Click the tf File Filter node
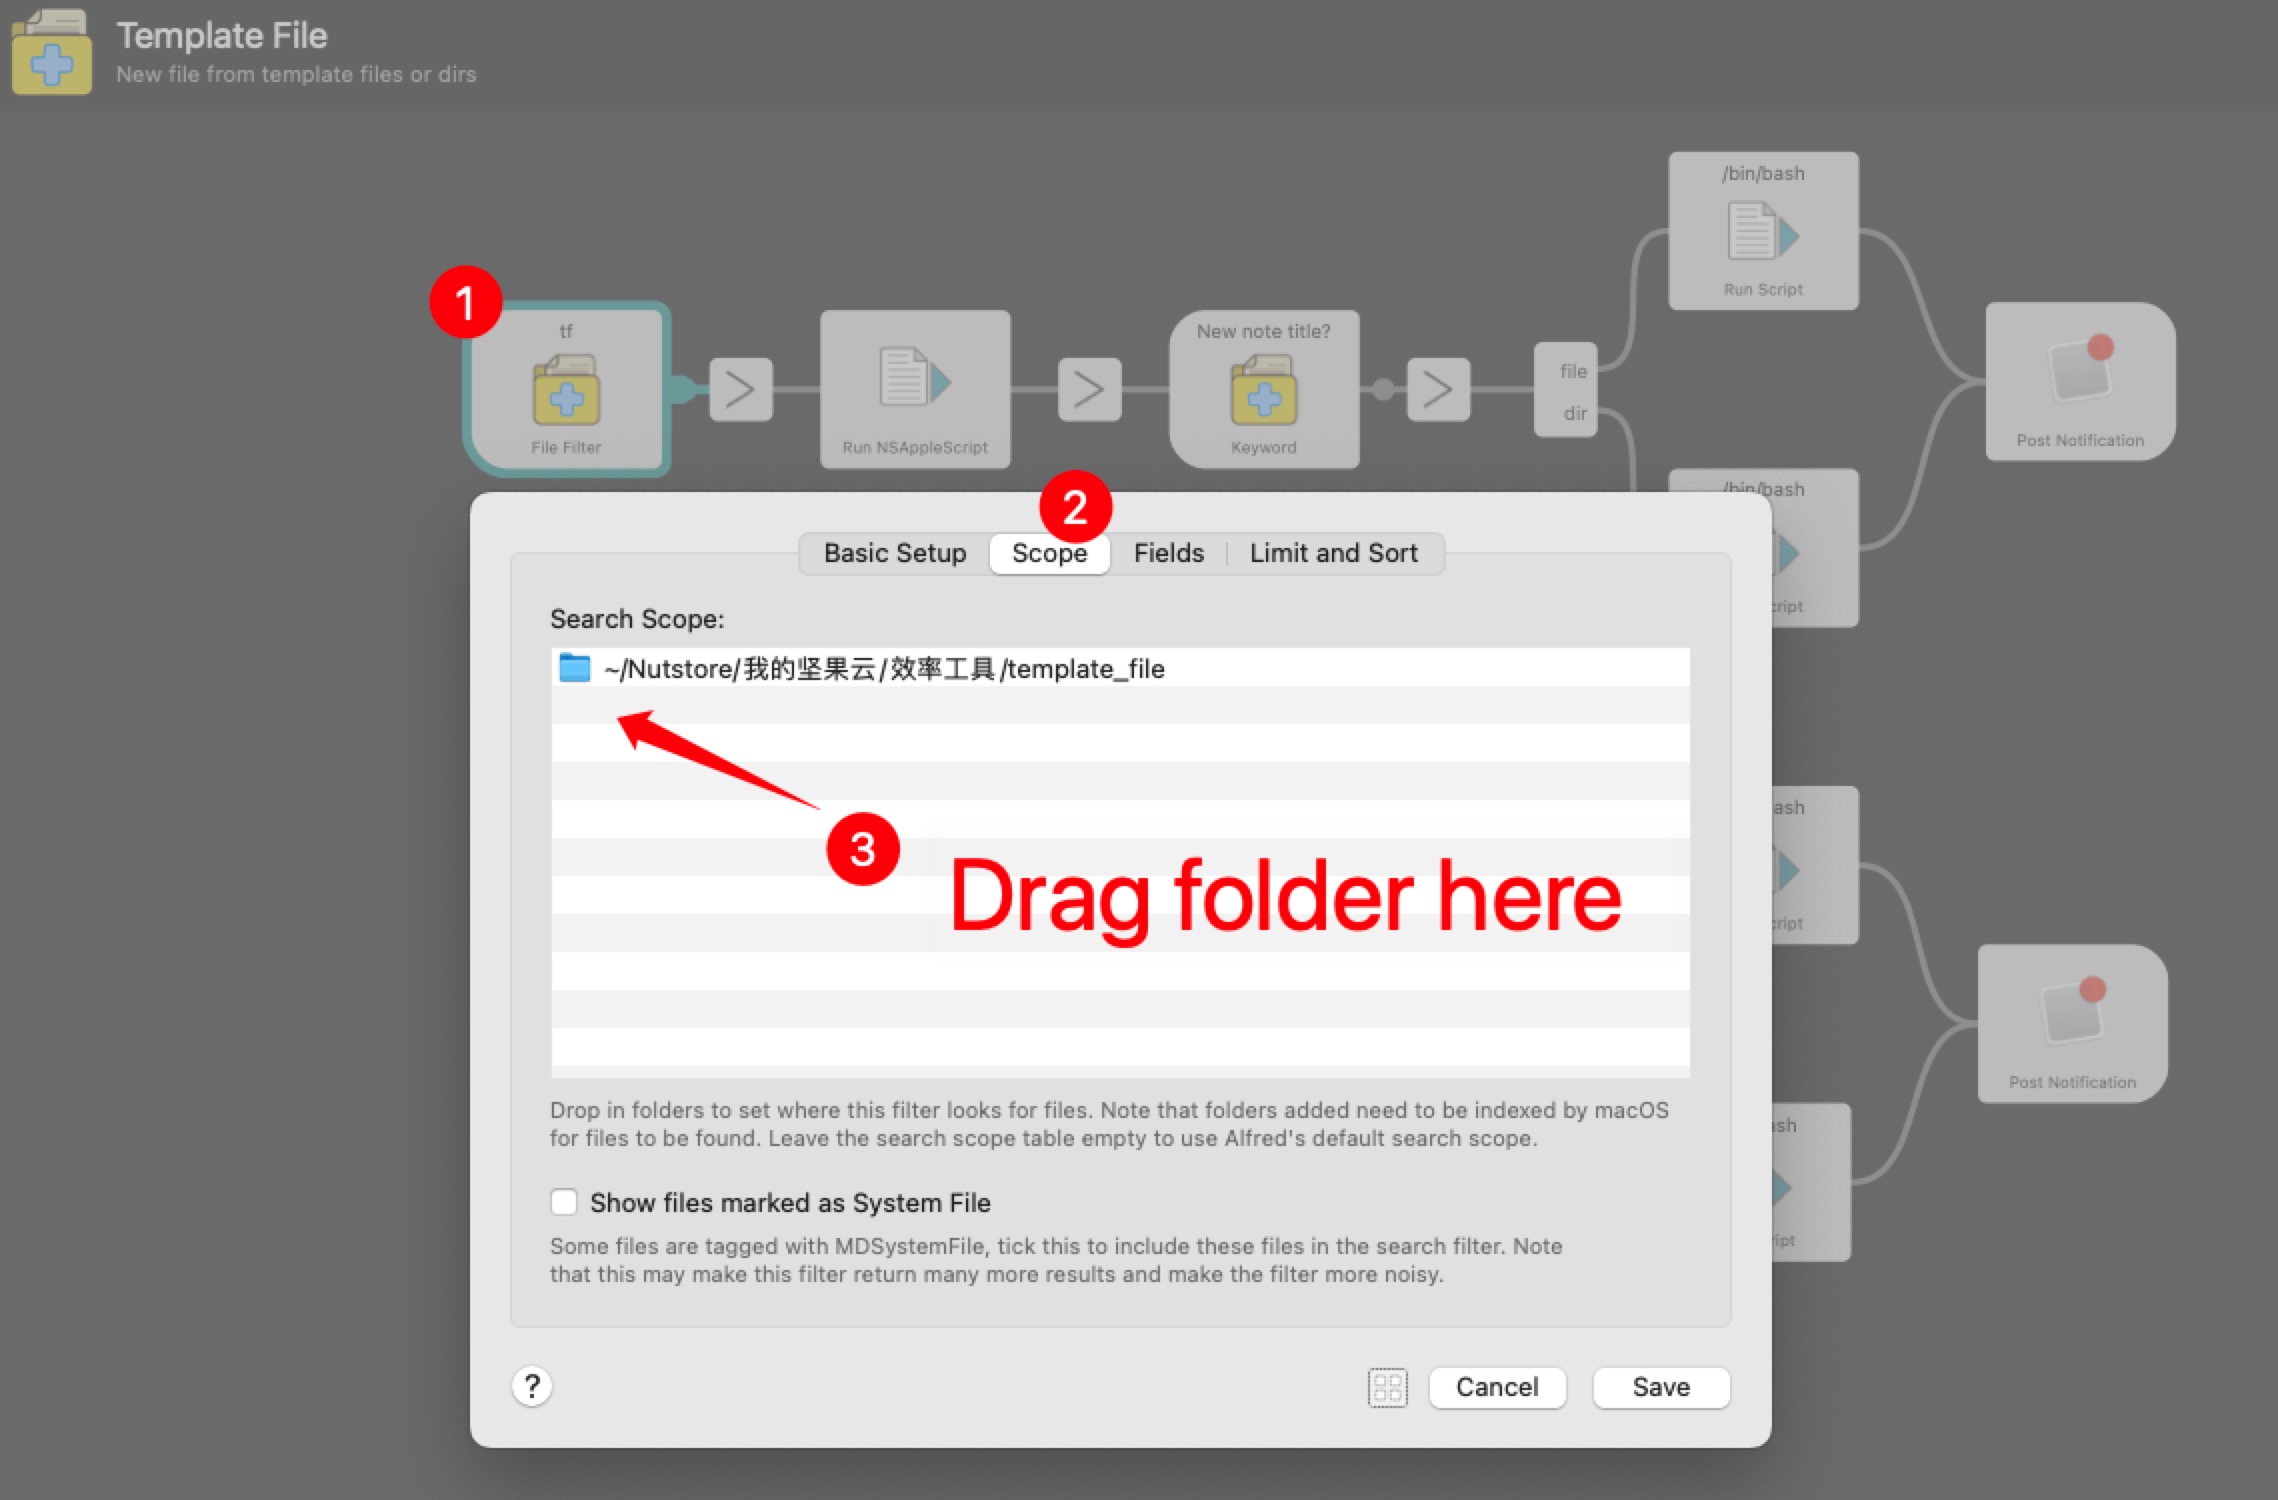This screenshot has width=2278, height=1500. 566,390
